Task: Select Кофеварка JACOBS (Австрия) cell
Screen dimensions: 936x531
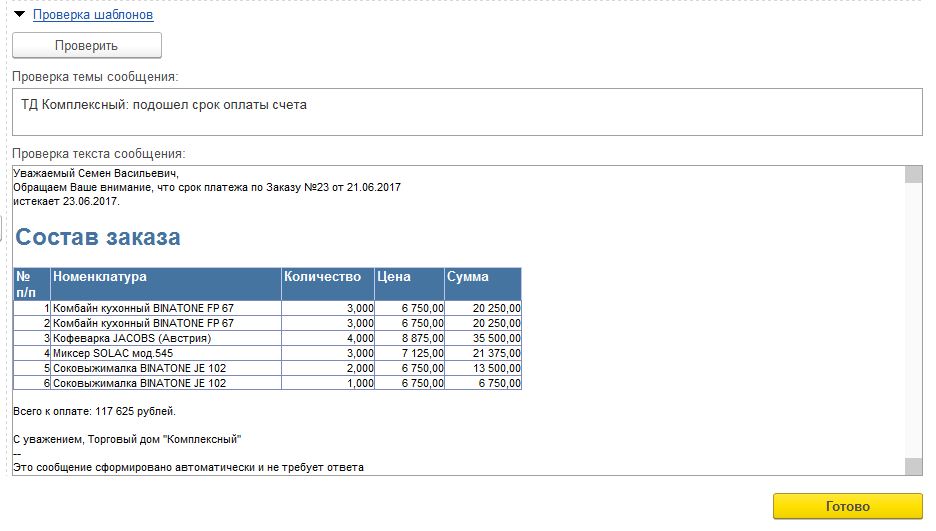Action: click(166, 338)
